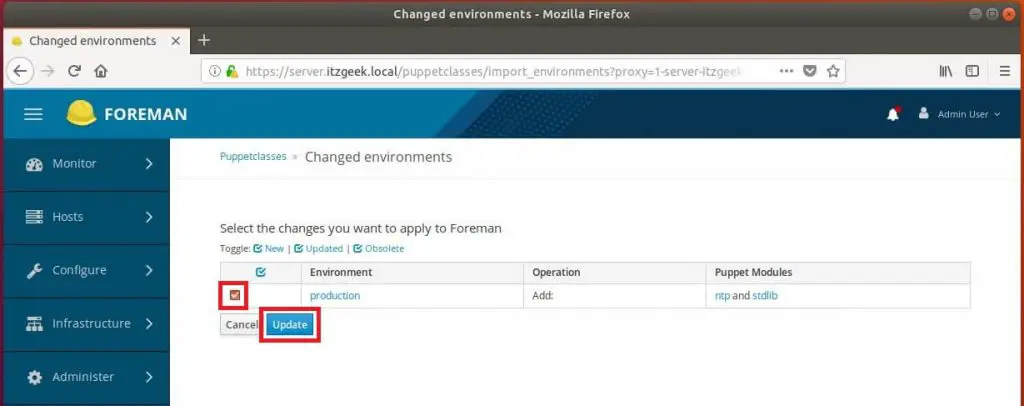Click the Foreman hard hat logo
Image resolution: width=1024 pixels, height=406 pixels.
pos(81,114)
